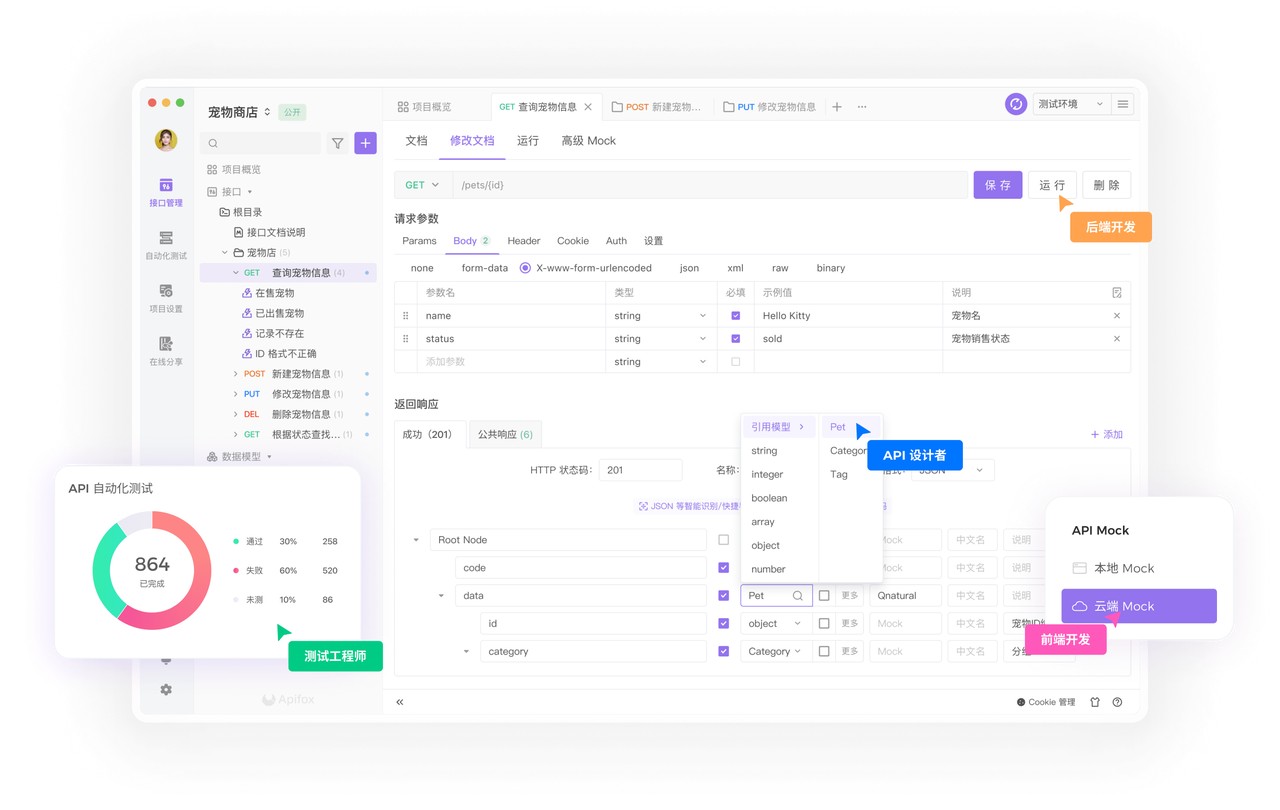Click + 添加 response link

(1107, 434)
